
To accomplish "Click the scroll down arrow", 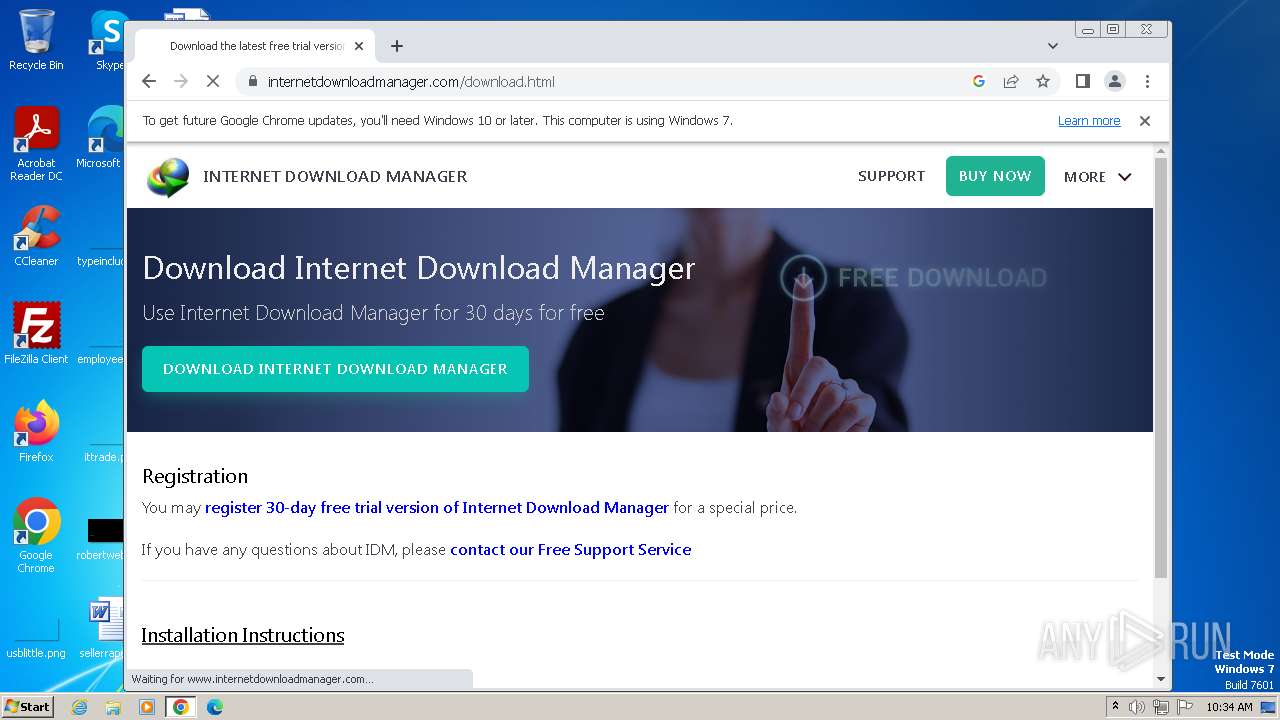I will 1161,679.
